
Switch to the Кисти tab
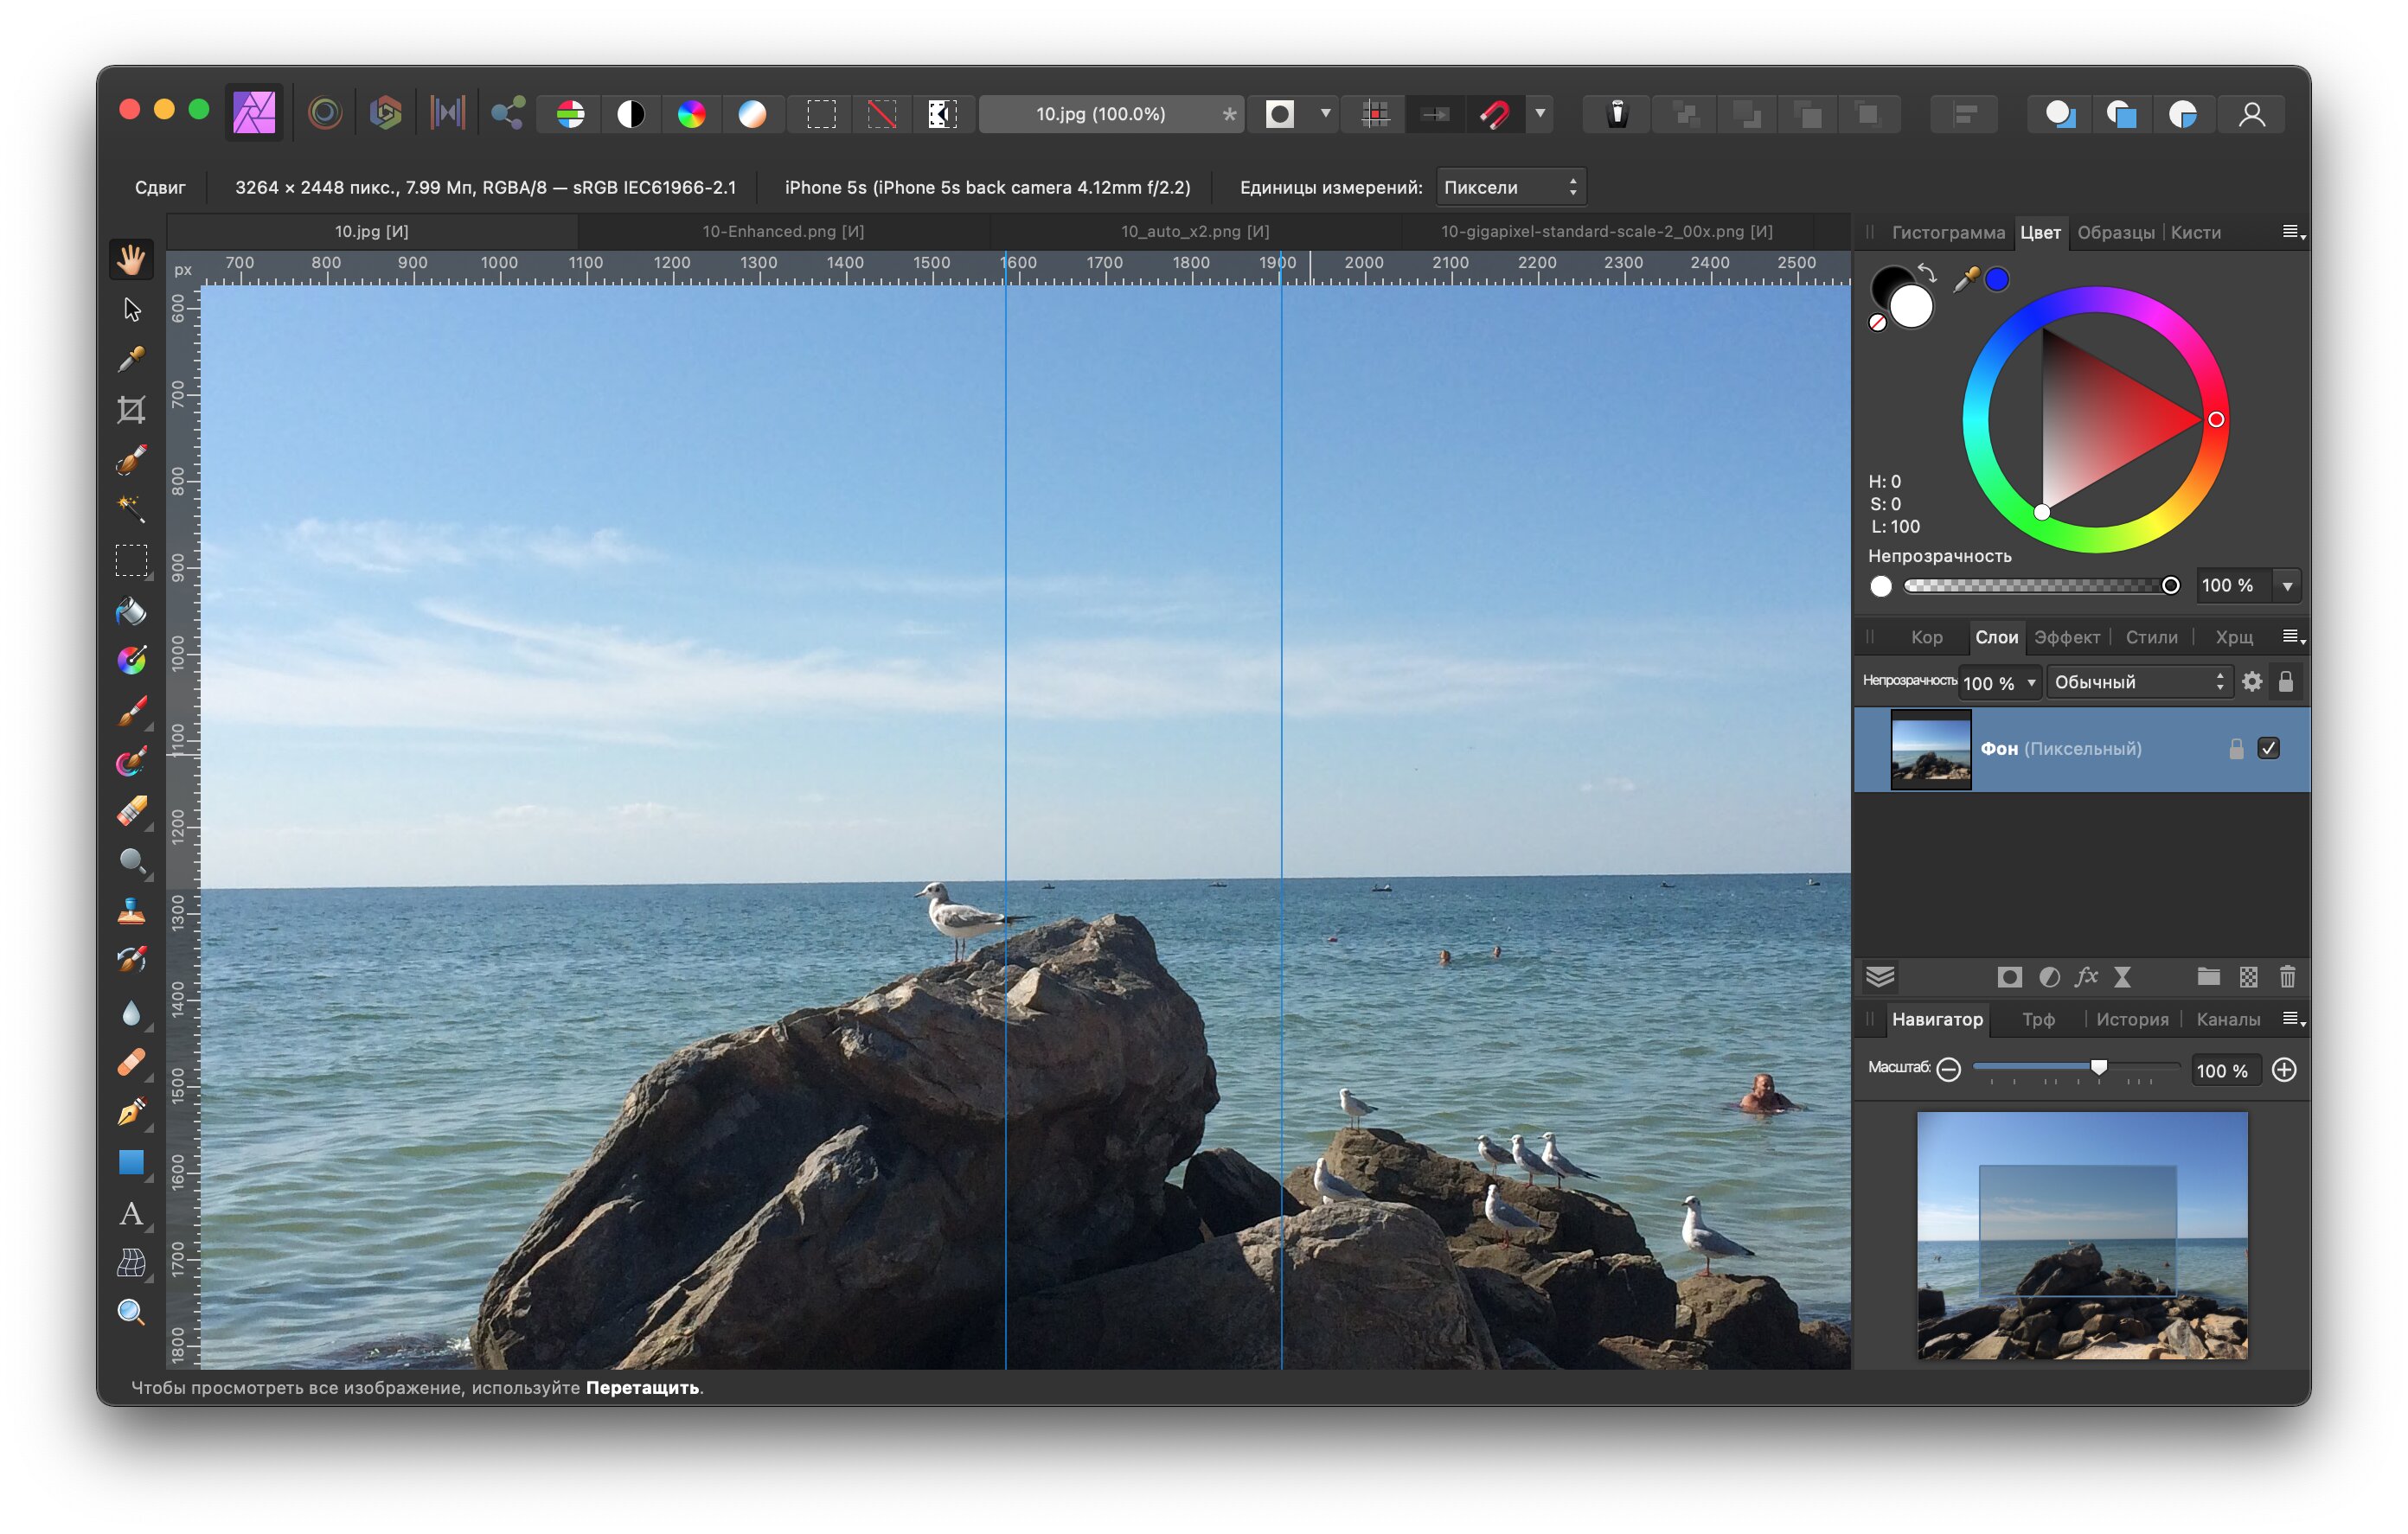tap(2196, 232)
